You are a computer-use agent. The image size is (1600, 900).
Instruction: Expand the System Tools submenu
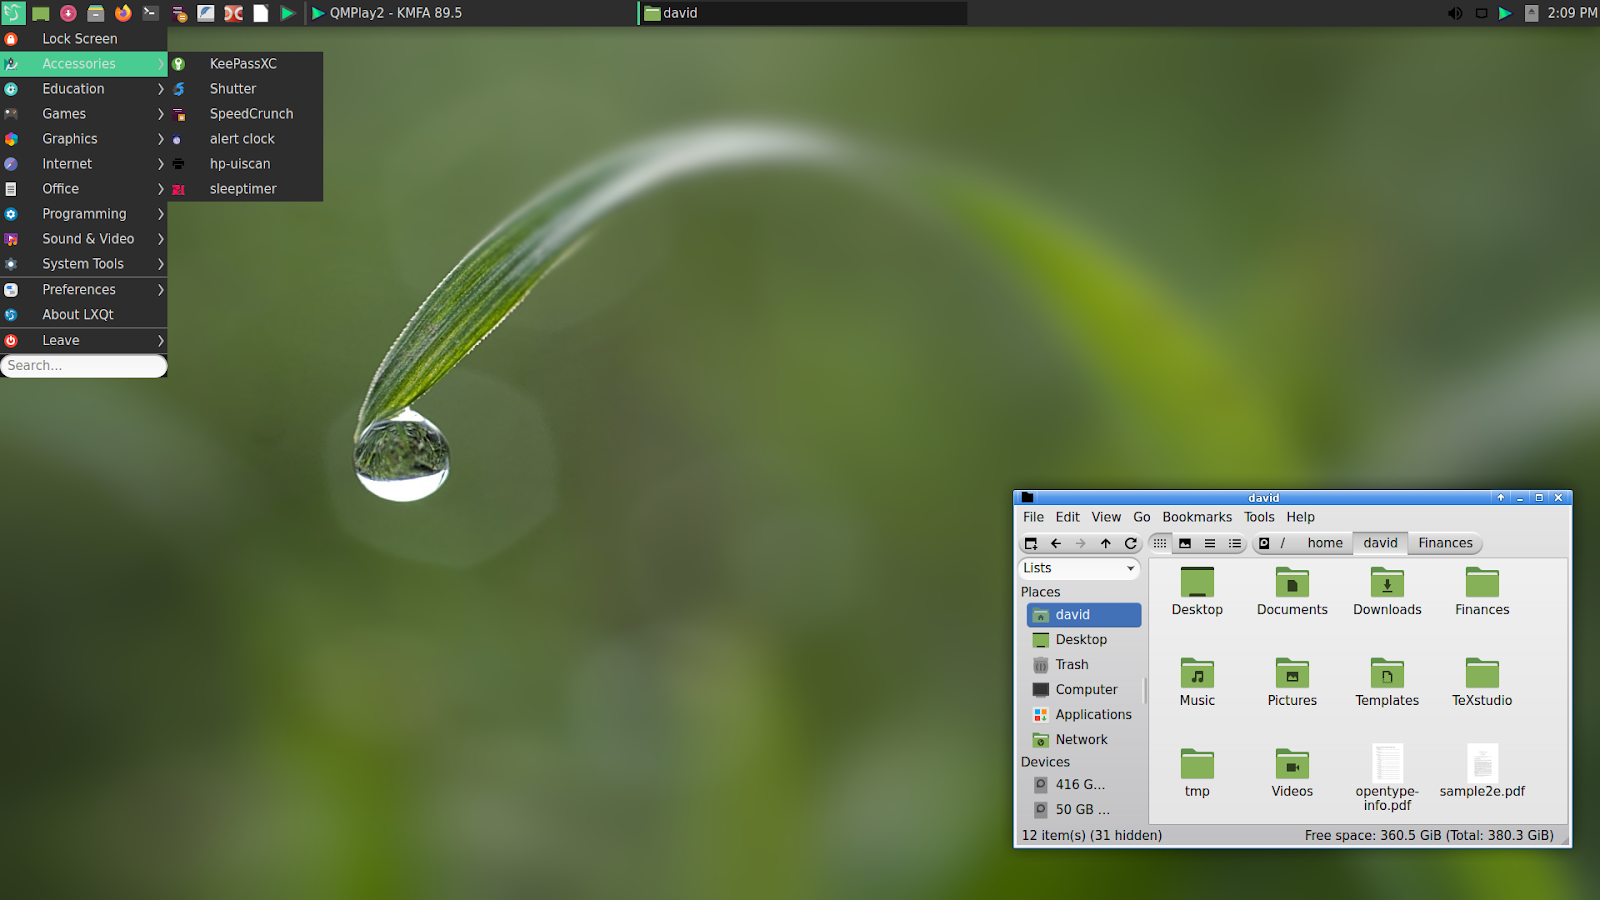pos(84,264)
